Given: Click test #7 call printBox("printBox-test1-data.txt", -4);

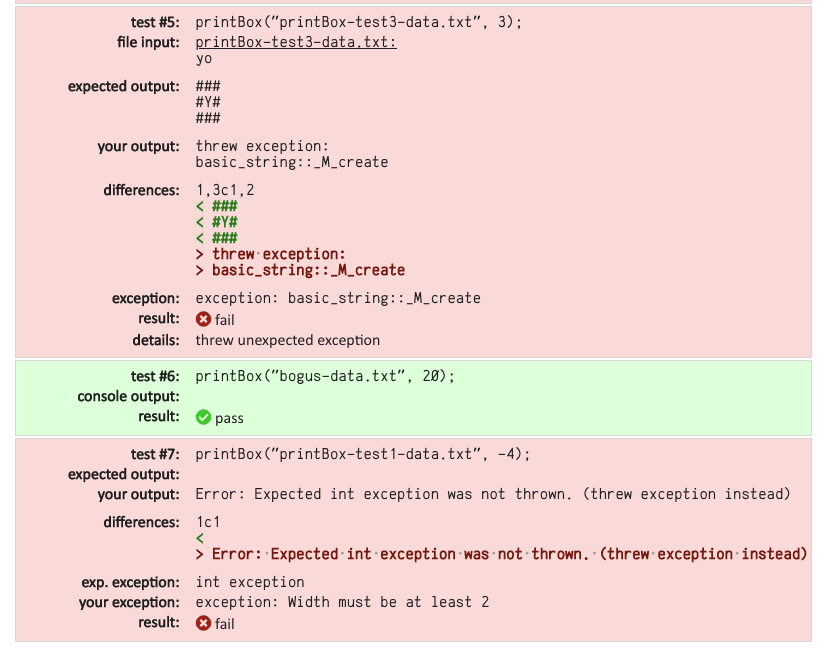Looking at the screenshot, I should 363,455.
